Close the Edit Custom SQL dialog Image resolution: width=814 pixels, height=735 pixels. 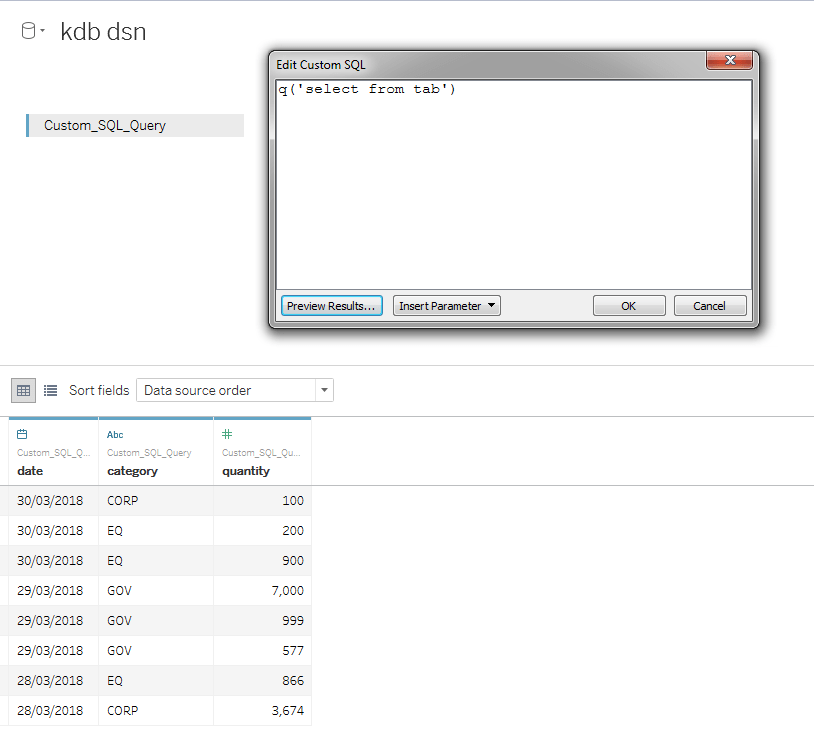click(729, 60)
